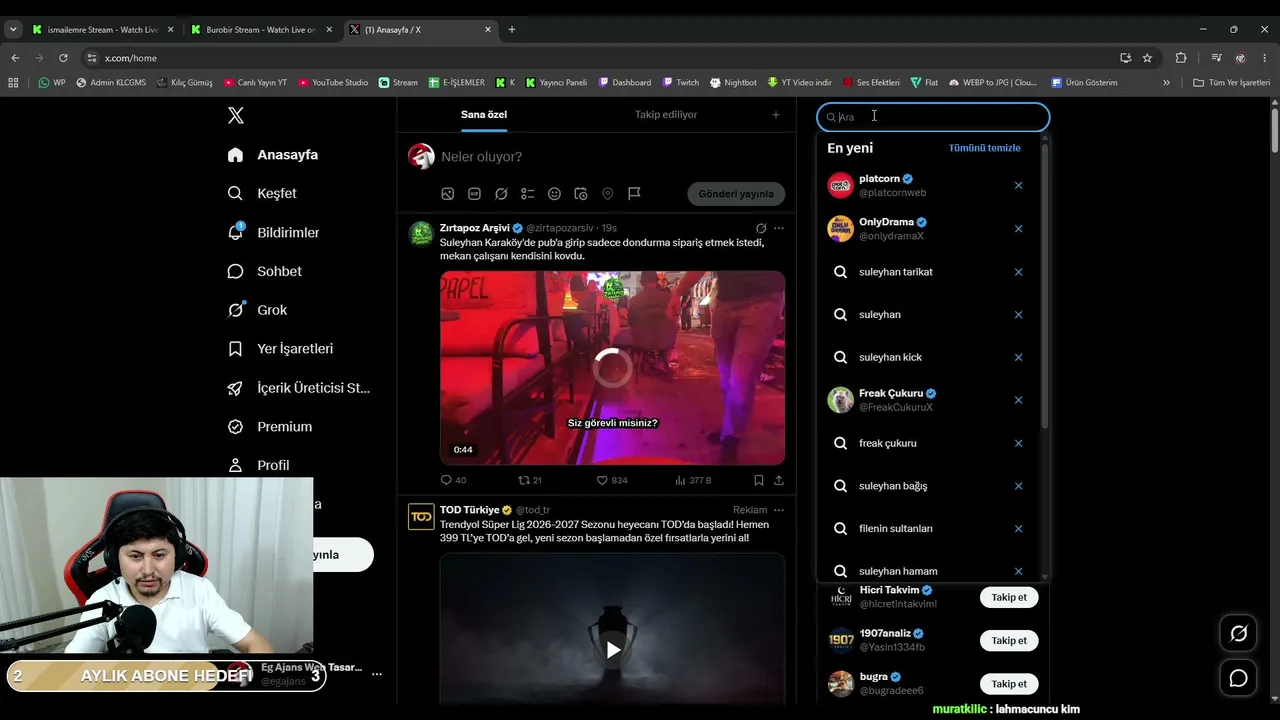
Task: Tag a location in the composer
Action: pyautogui.click(x=607, y=194)
